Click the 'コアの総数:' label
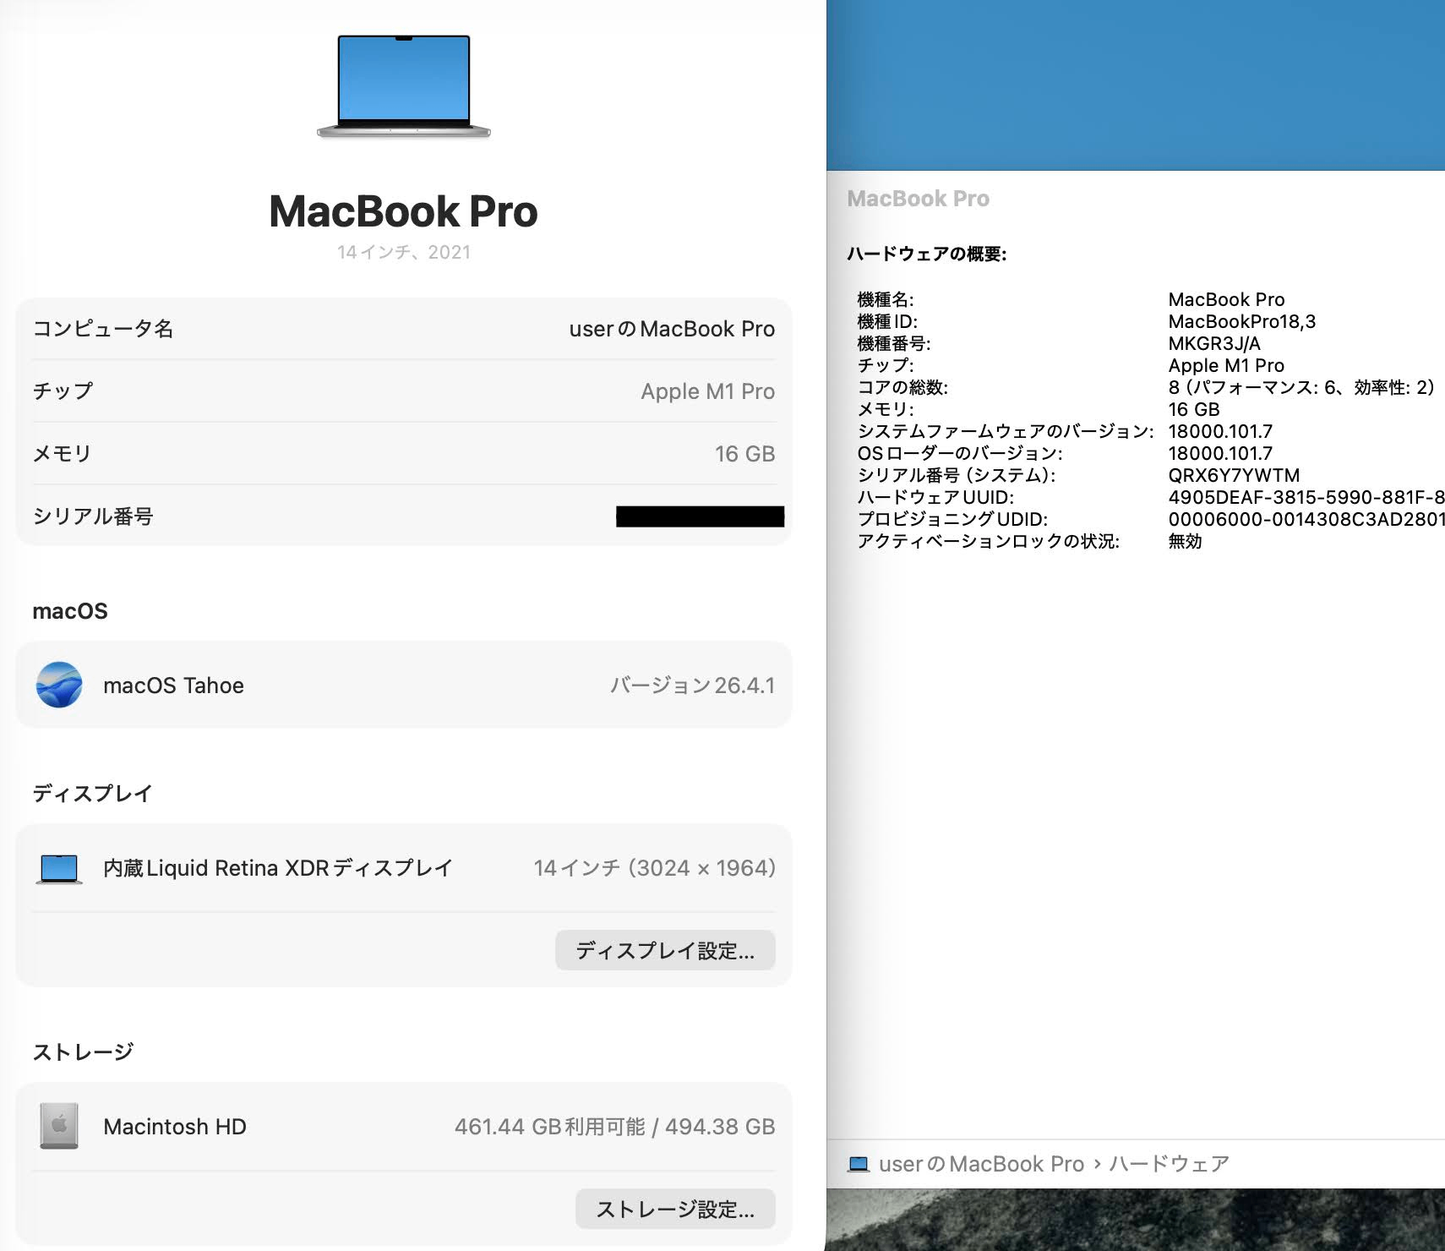1445x1251 pixels. pyautogui.click(x=902, y=388)
